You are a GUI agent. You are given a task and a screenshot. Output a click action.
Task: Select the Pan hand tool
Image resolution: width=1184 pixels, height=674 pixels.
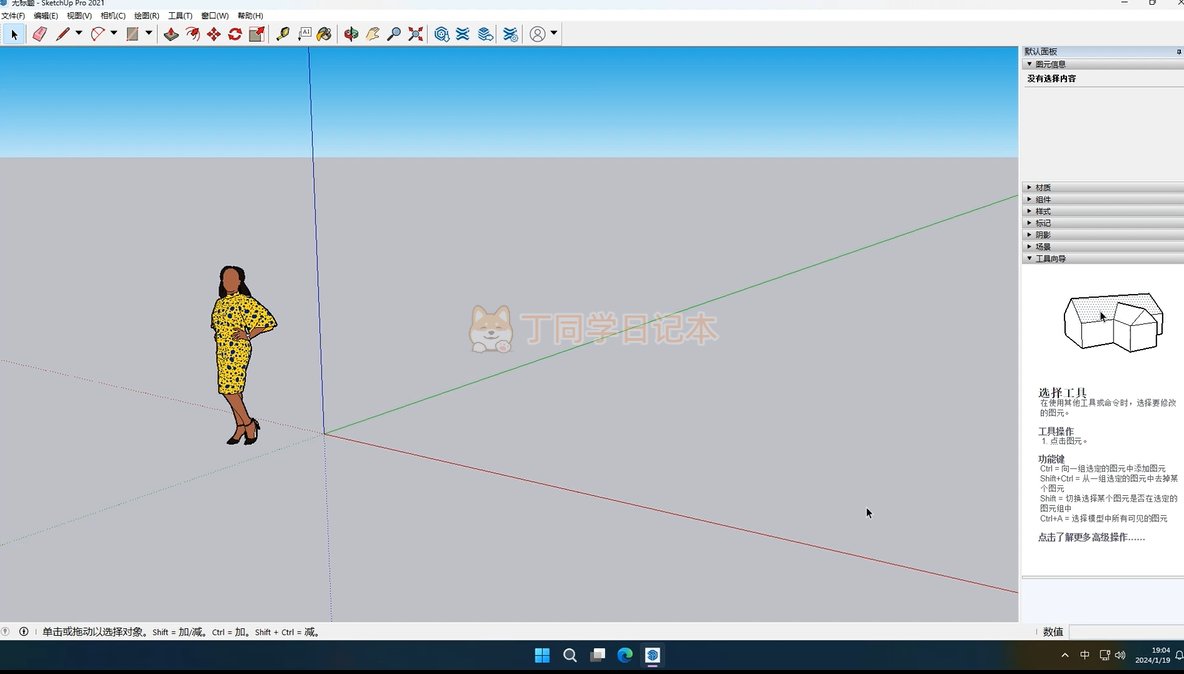[372, 34]
